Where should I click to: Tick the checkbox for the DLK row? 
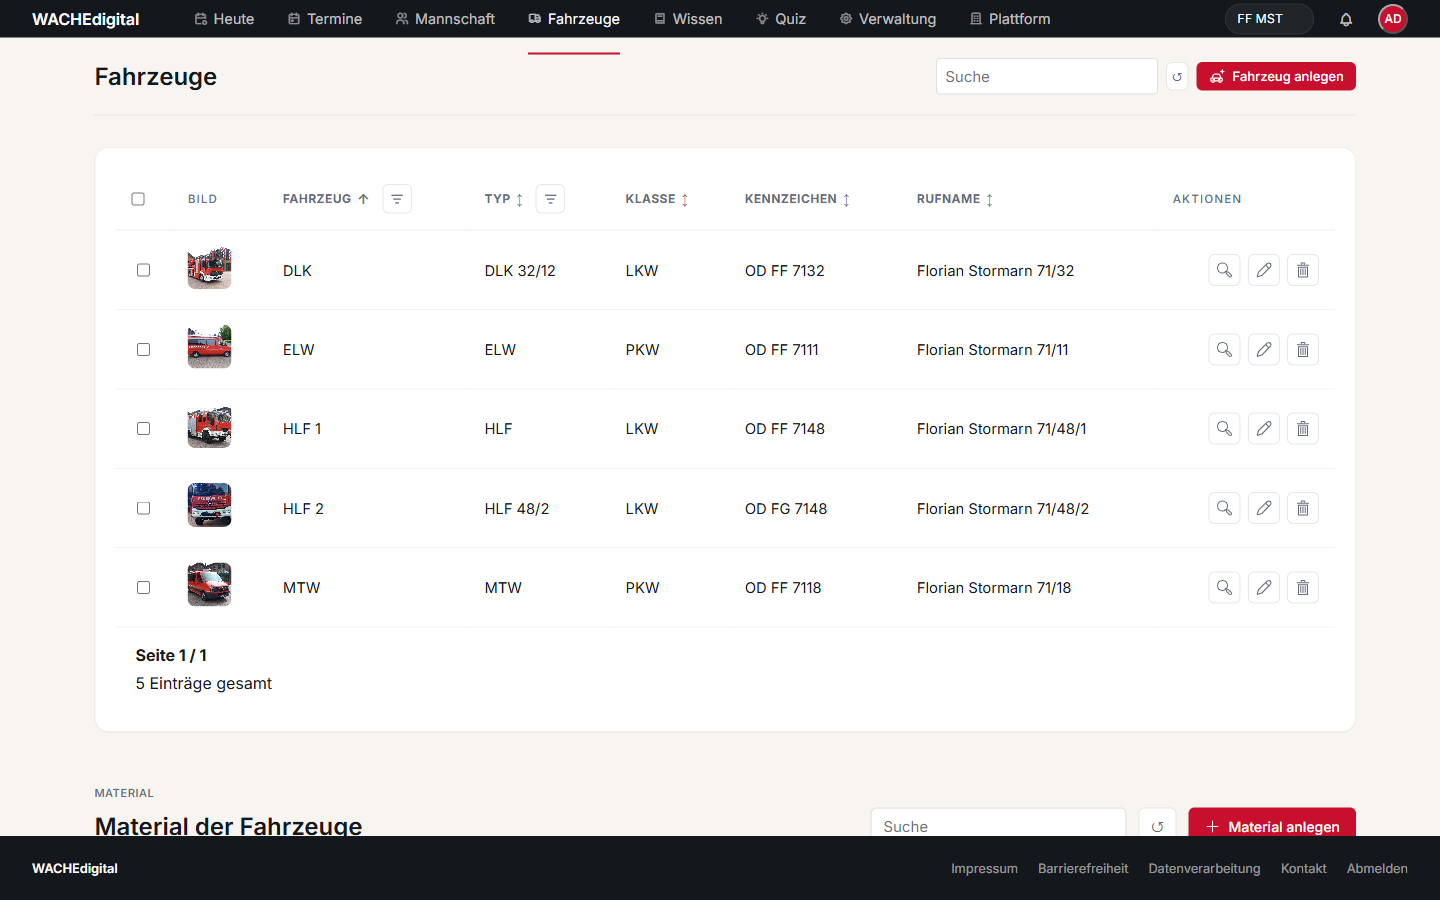143,270
